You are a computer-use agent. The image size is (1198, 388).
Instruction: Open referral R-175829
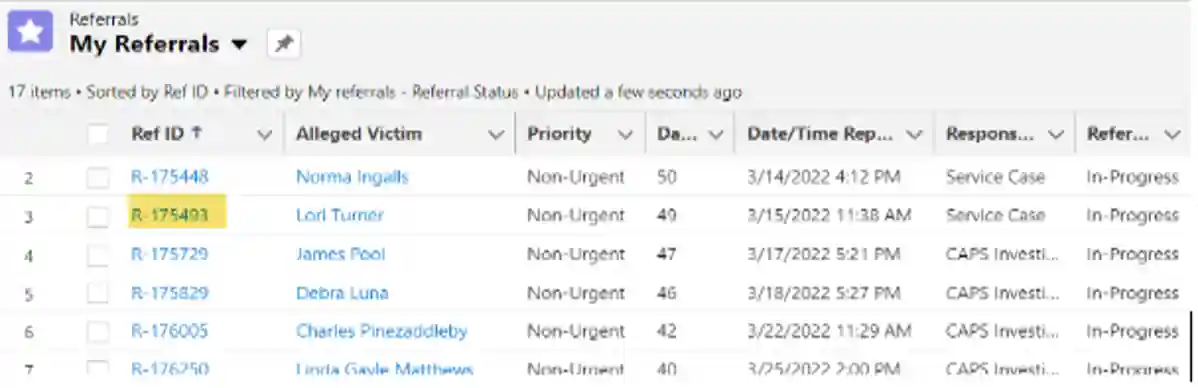(170, 293)
